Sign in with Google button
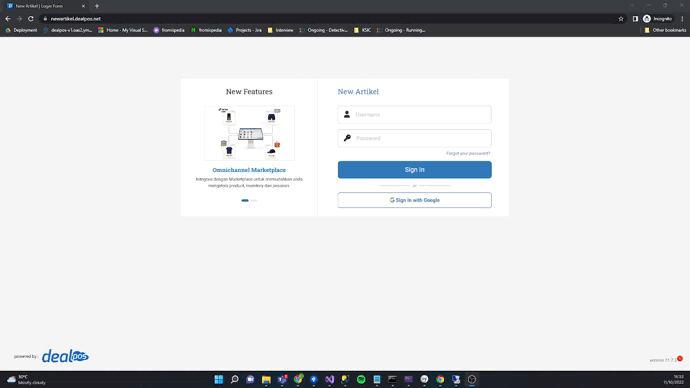The height and width of the screenshot is (388, 690). coord(415,200)
